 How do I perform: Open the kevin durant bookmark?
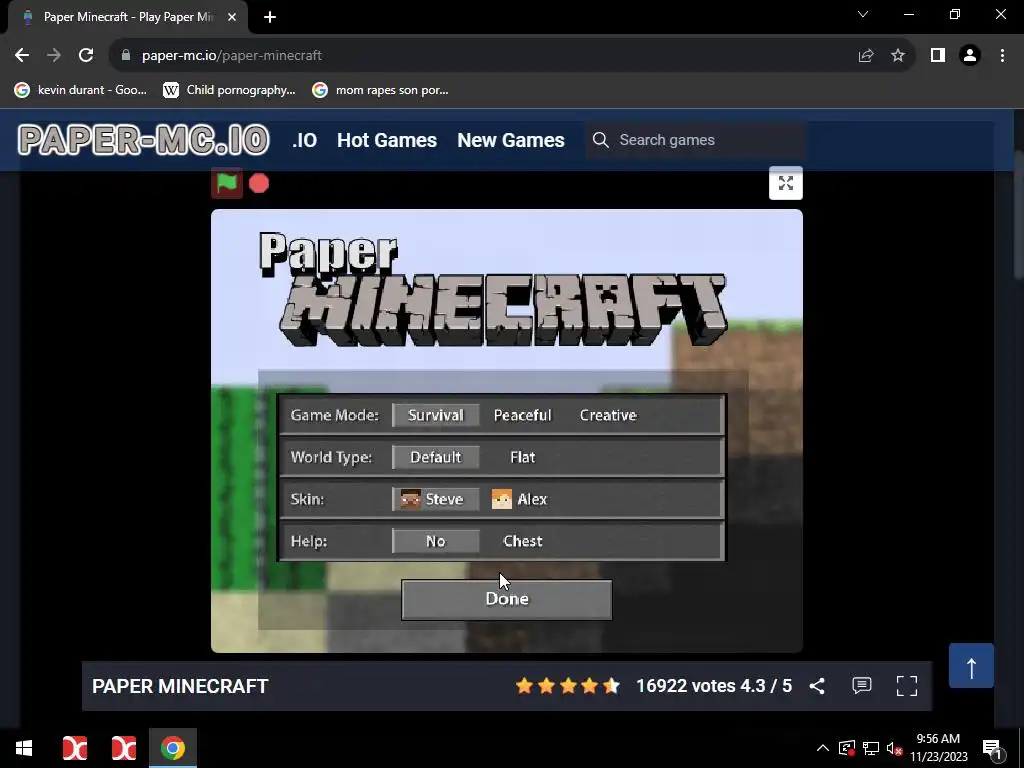pyautogui.click(x=81, y=90)
